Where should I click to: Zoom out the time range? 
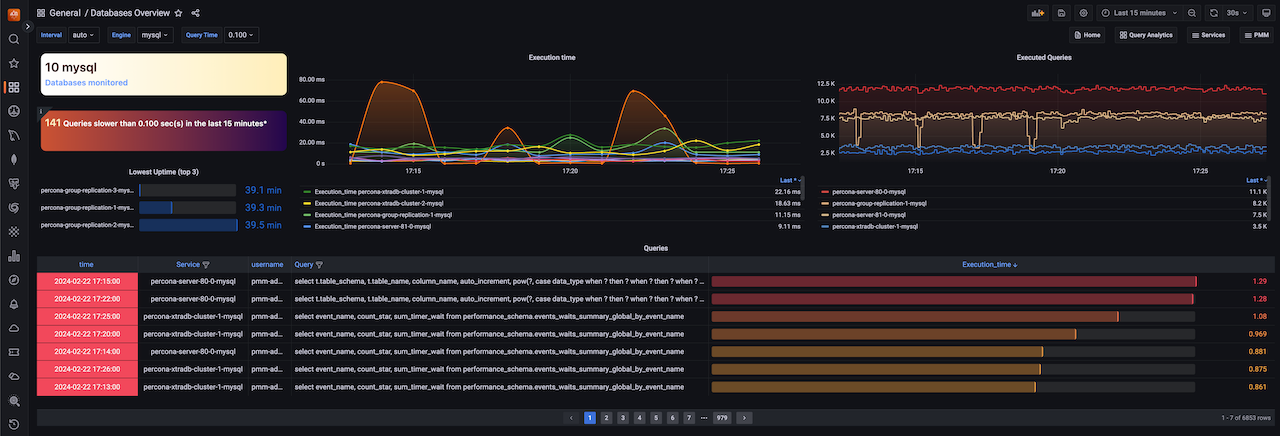[1192, 13]
